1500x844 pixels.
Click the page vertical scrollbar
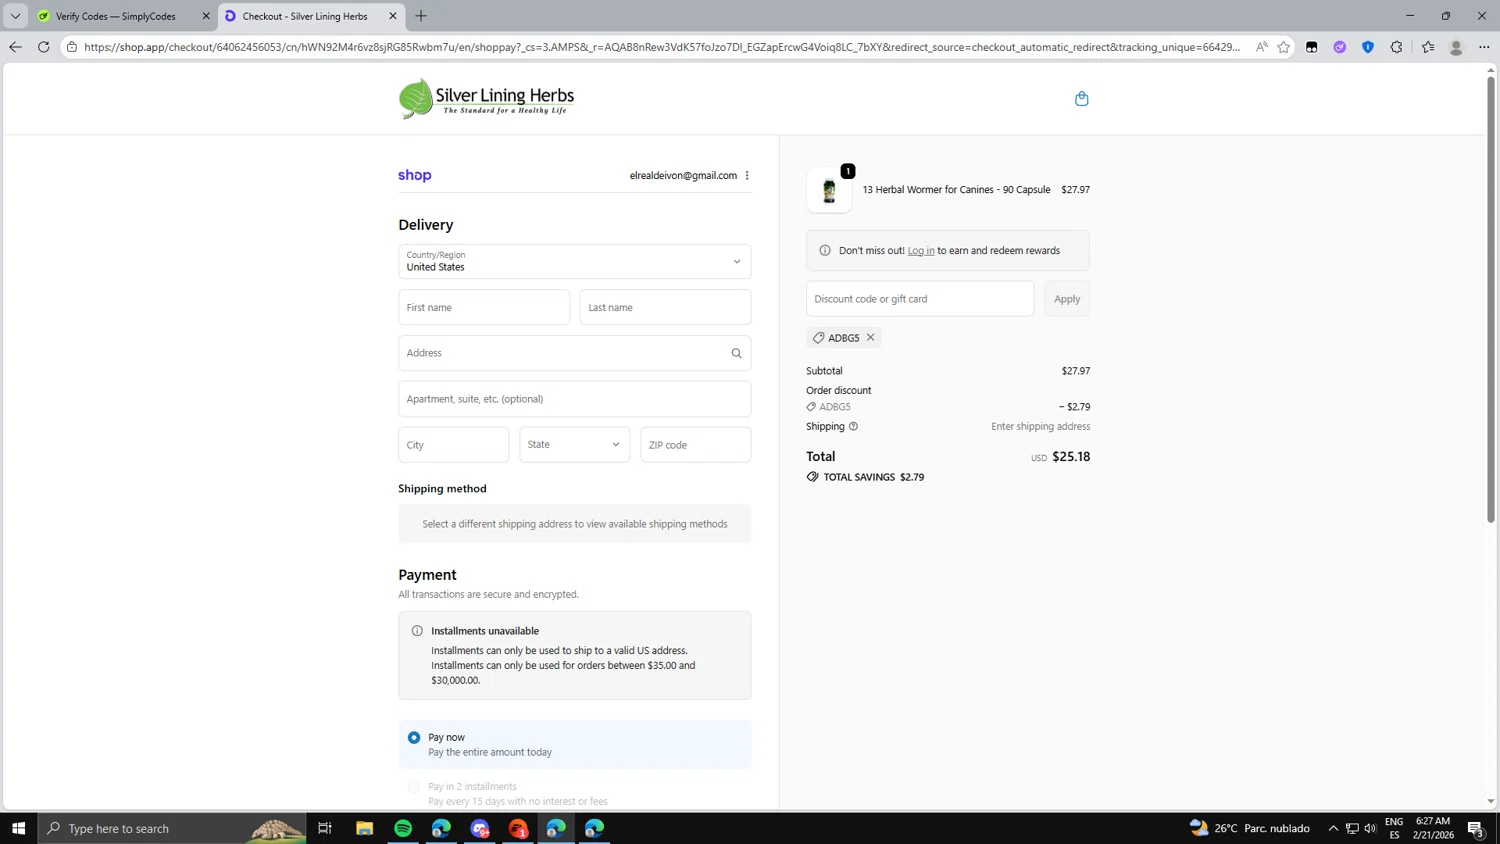tap(1490, 300)
